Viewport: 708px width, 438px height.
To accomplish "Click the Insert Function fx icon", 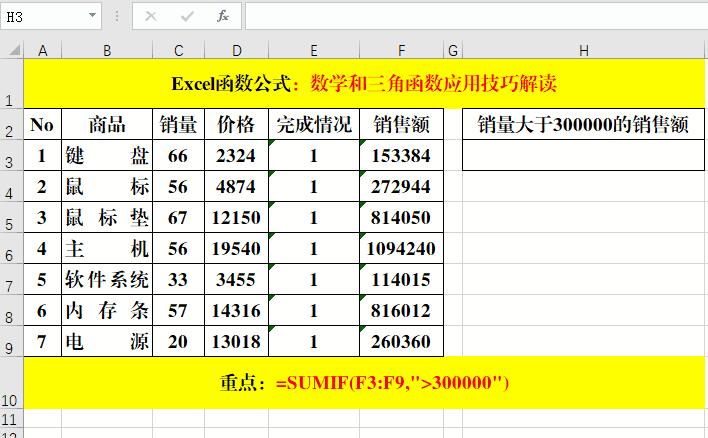I will click(223, 17).
